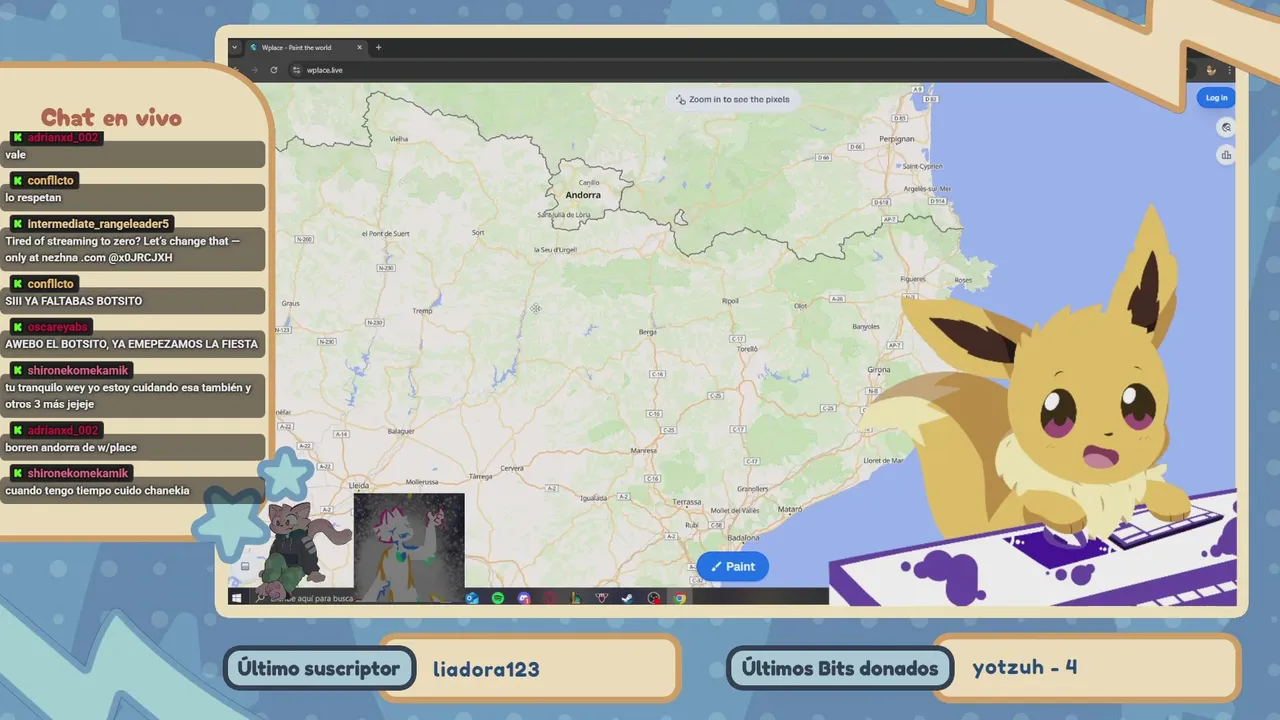Click the wplace.live address bar
1280x720 pixels.
click(x=740, y=70)
